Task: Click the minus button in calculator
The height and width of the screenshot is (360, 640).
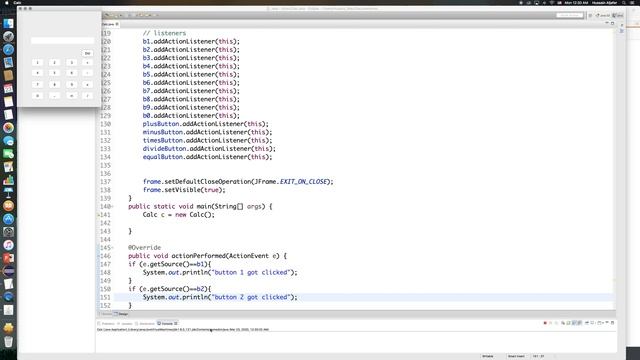Action: (x=87, y=73)
